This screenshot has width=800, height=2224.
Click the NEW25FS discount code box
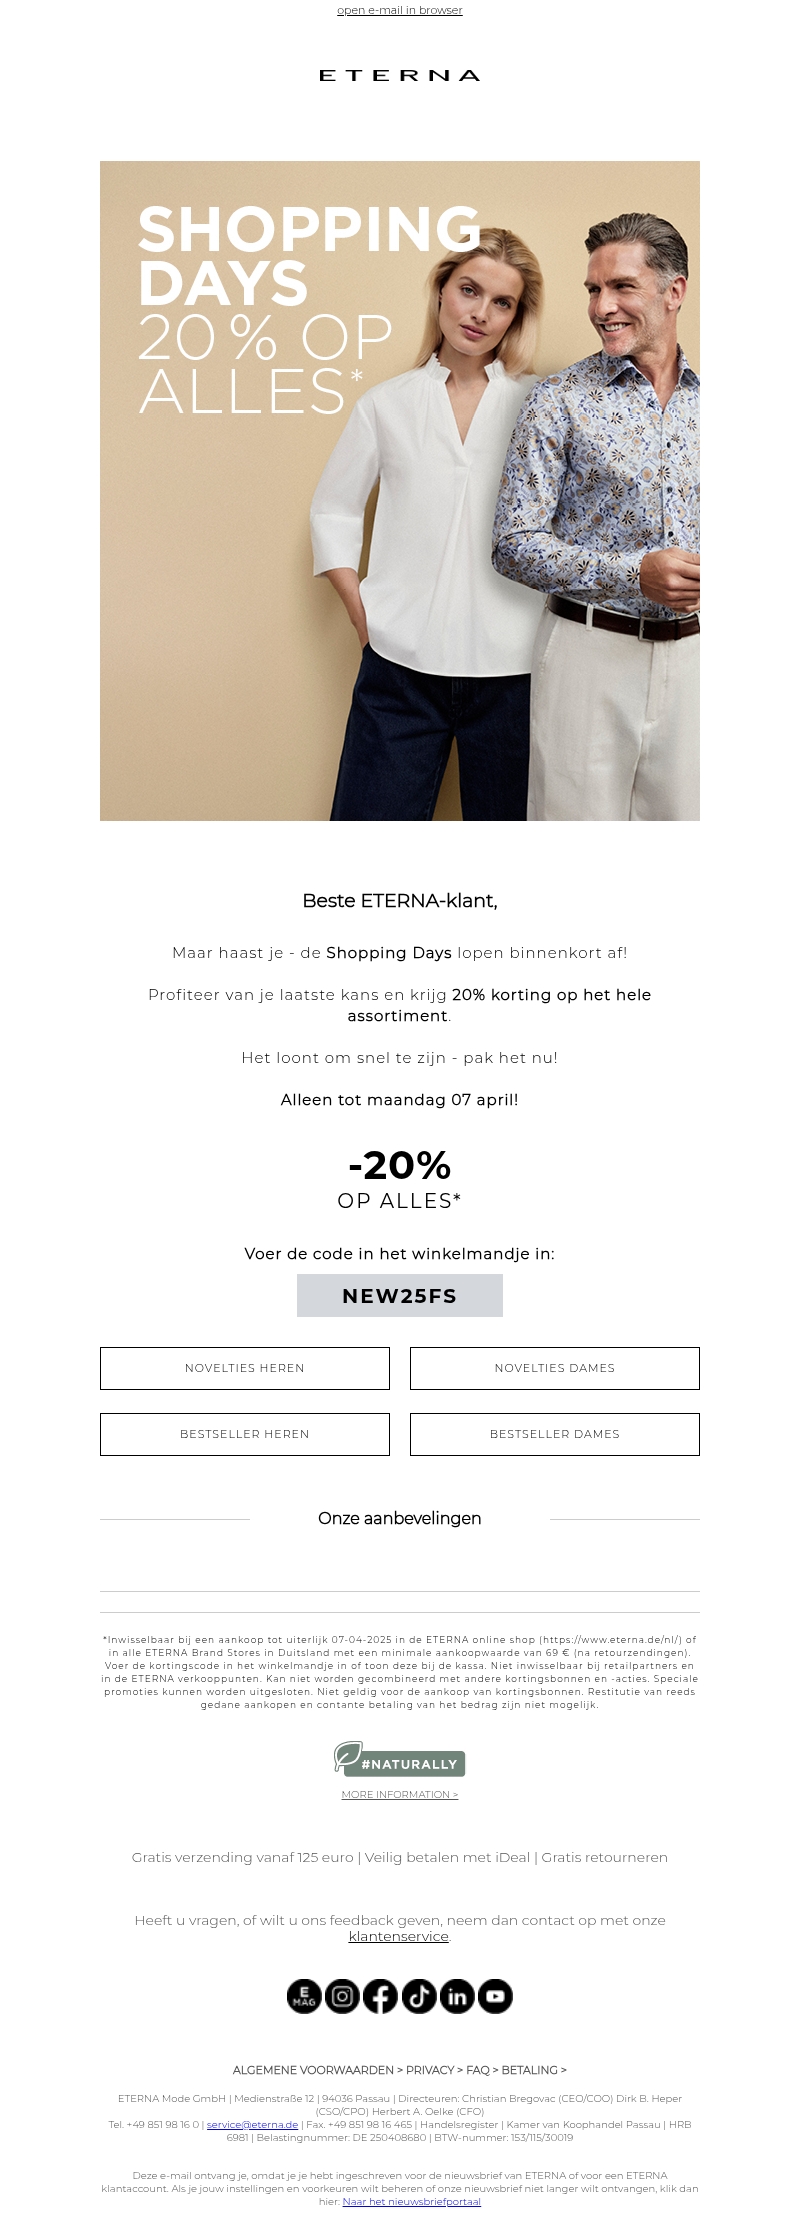400,1296
